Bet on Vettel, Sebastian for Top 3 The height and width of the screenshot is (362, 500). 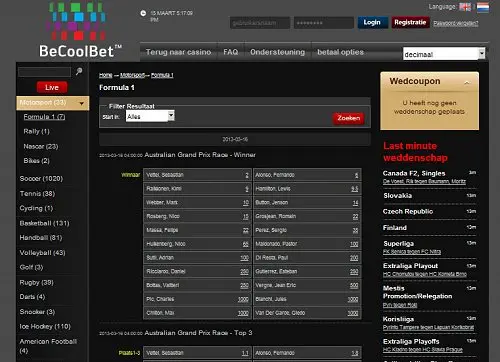coord(197,353)
